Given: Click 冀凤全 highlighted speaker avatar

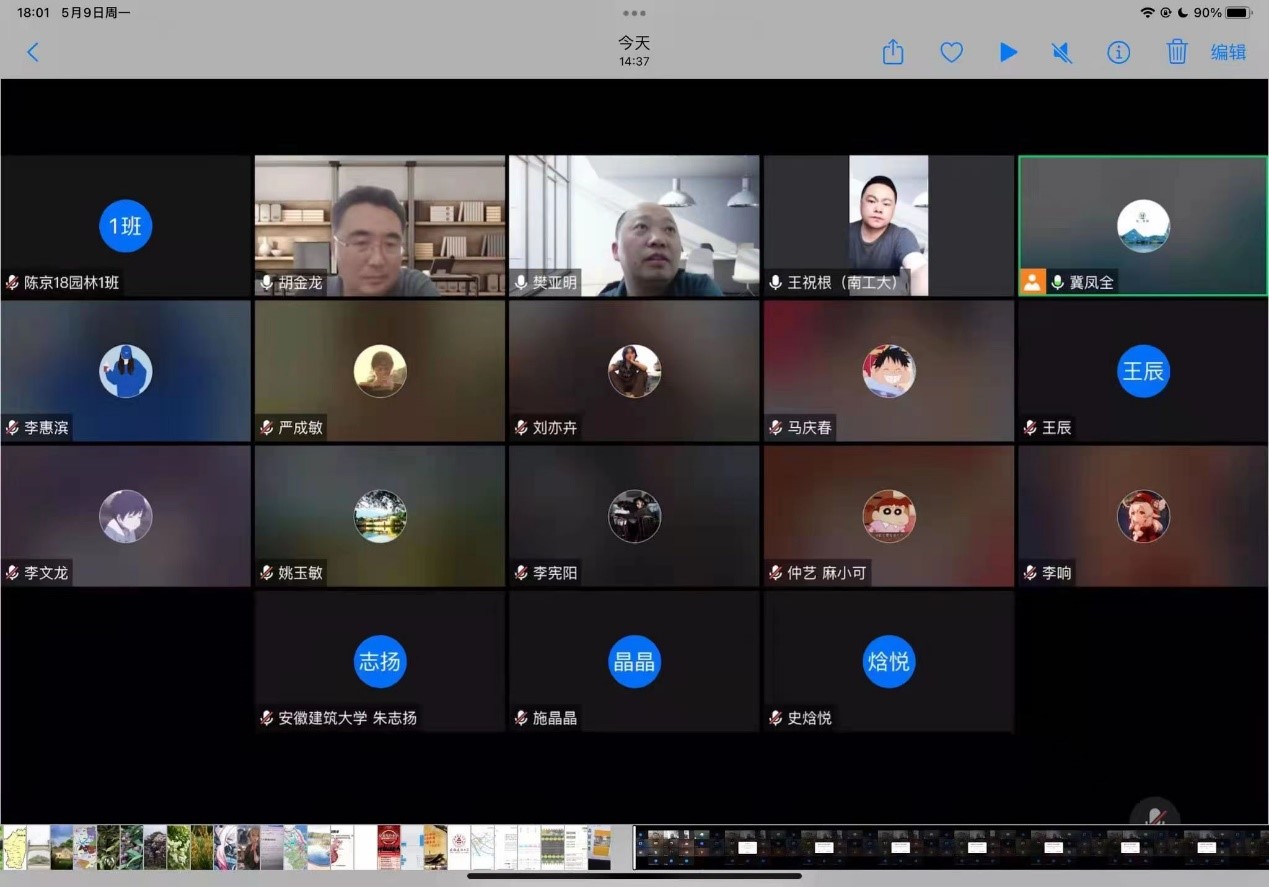Looking at the screenshot, I should 1143,226.
